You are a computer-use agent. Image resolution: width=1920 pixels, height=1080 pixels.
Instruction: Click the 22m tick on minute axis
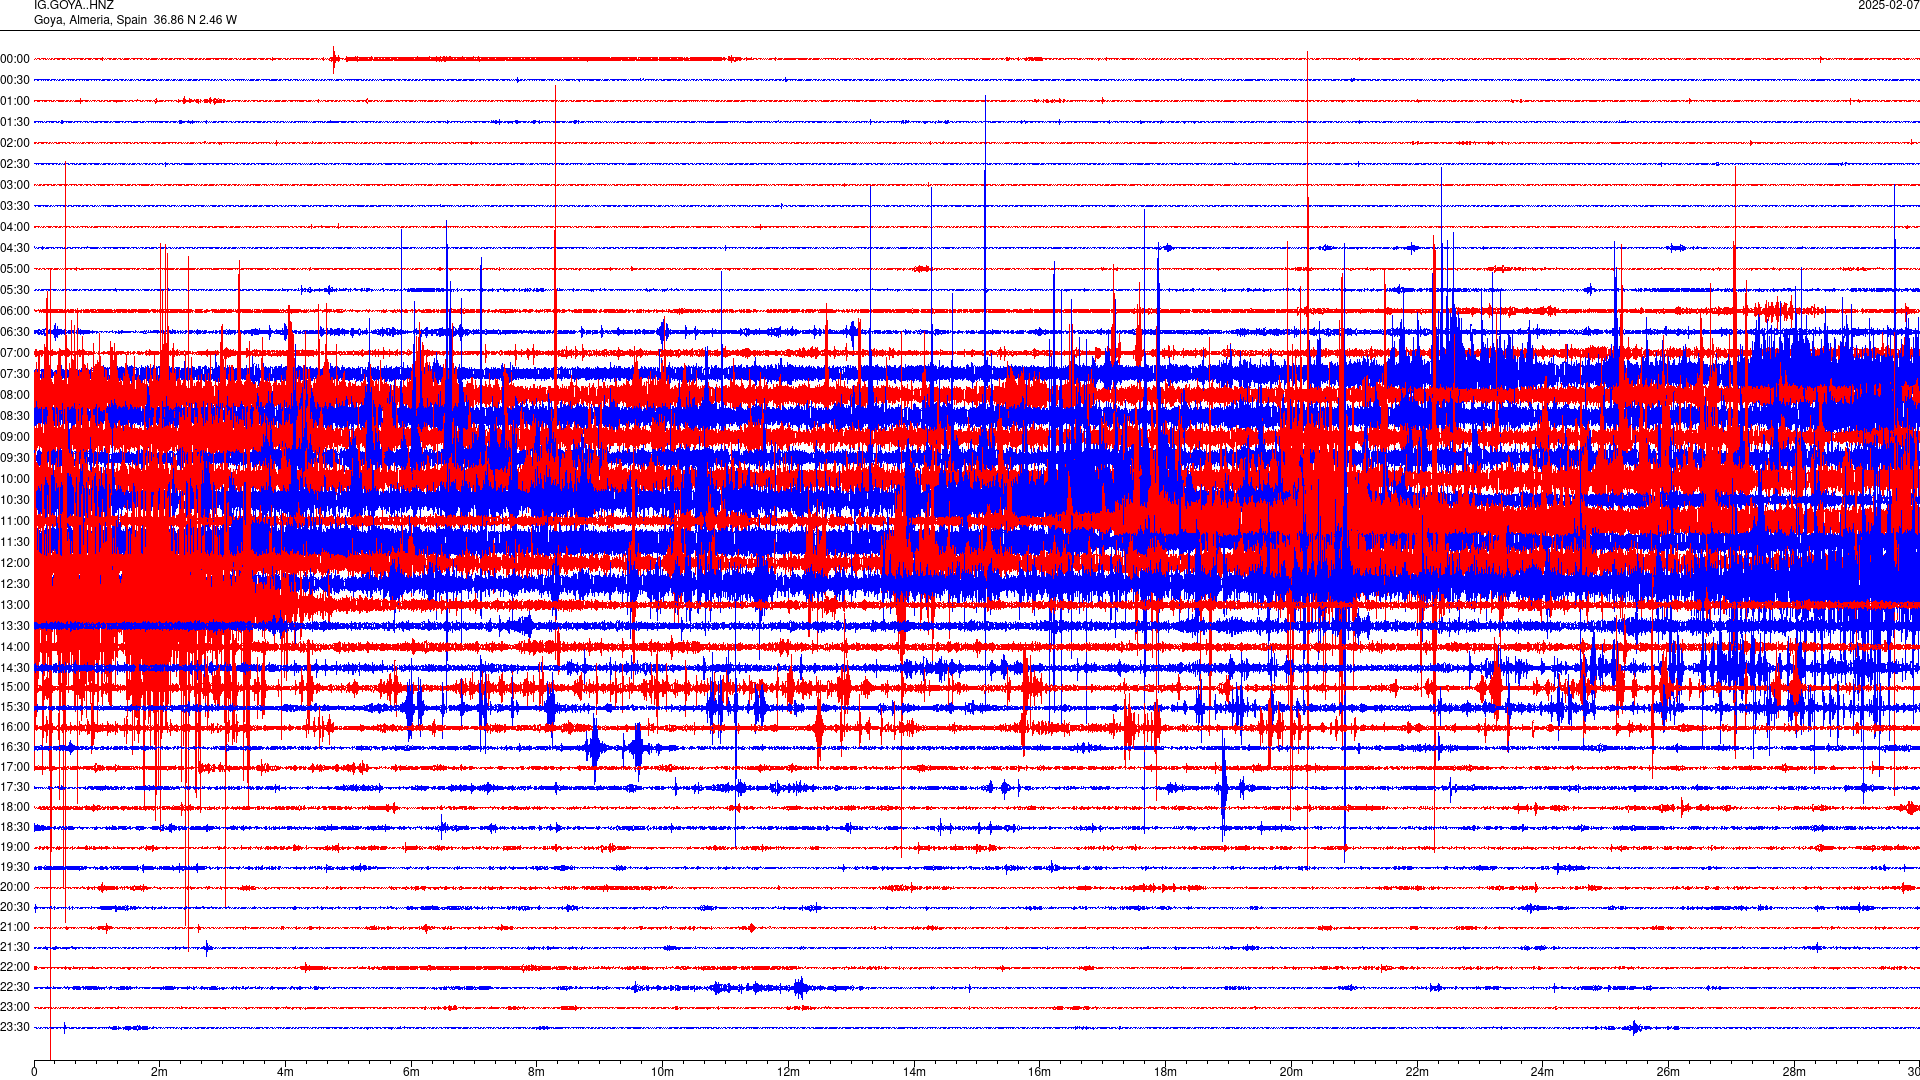(x=1417, y=1072)
